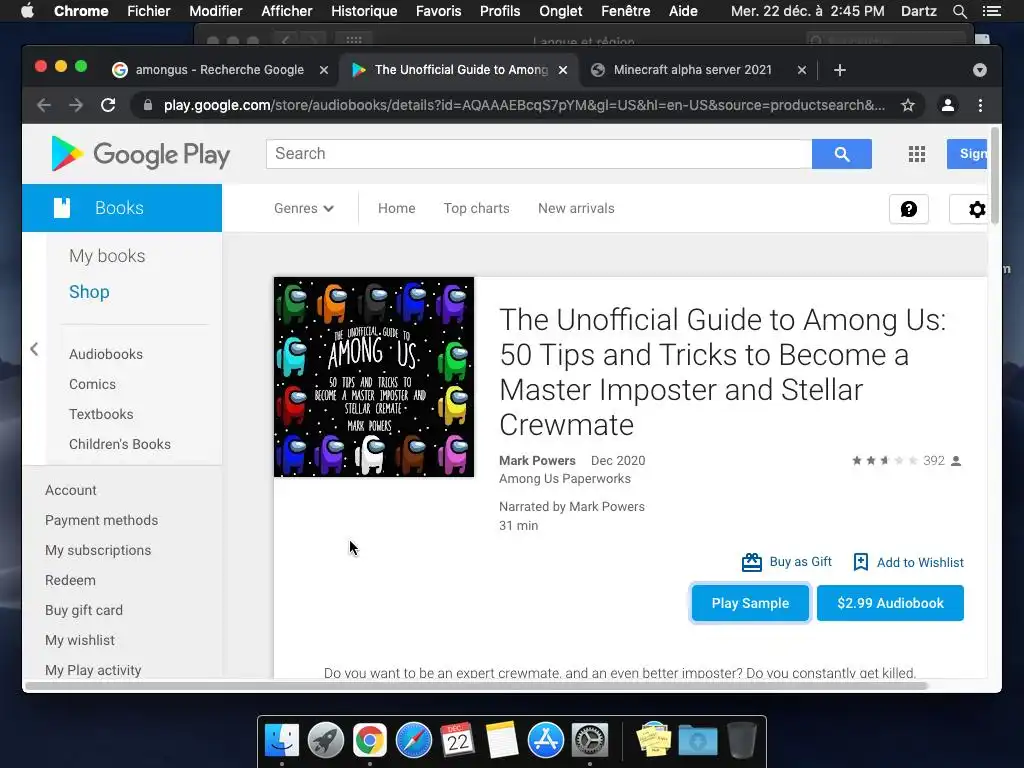Open the Apple menu
This screenshot has width=1024, height=768.
tap(27, 11)
